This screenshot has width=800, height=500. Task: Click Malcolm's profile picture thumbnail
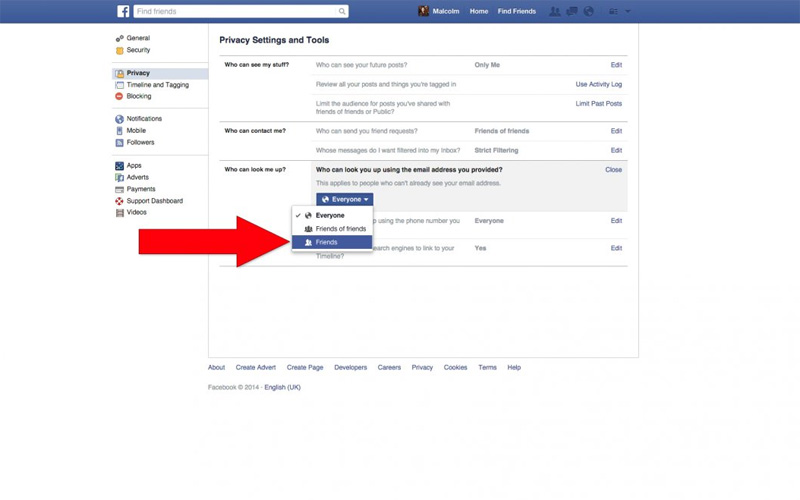click(x=424, y=12)
